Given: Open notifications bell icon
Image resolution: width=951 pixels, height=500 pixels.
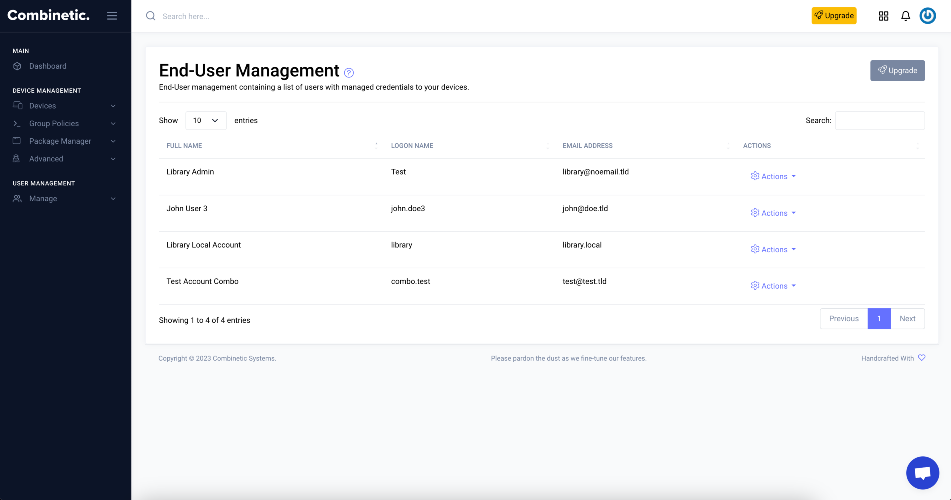Looking at the screenshot, I should pos(906,16).
